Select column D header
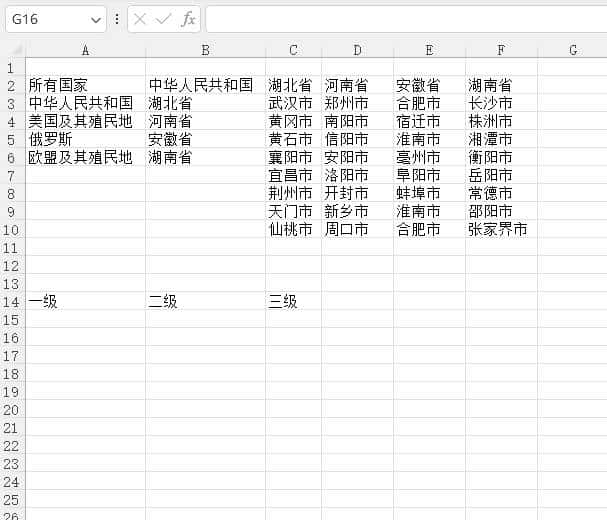 tap(357, 50)
